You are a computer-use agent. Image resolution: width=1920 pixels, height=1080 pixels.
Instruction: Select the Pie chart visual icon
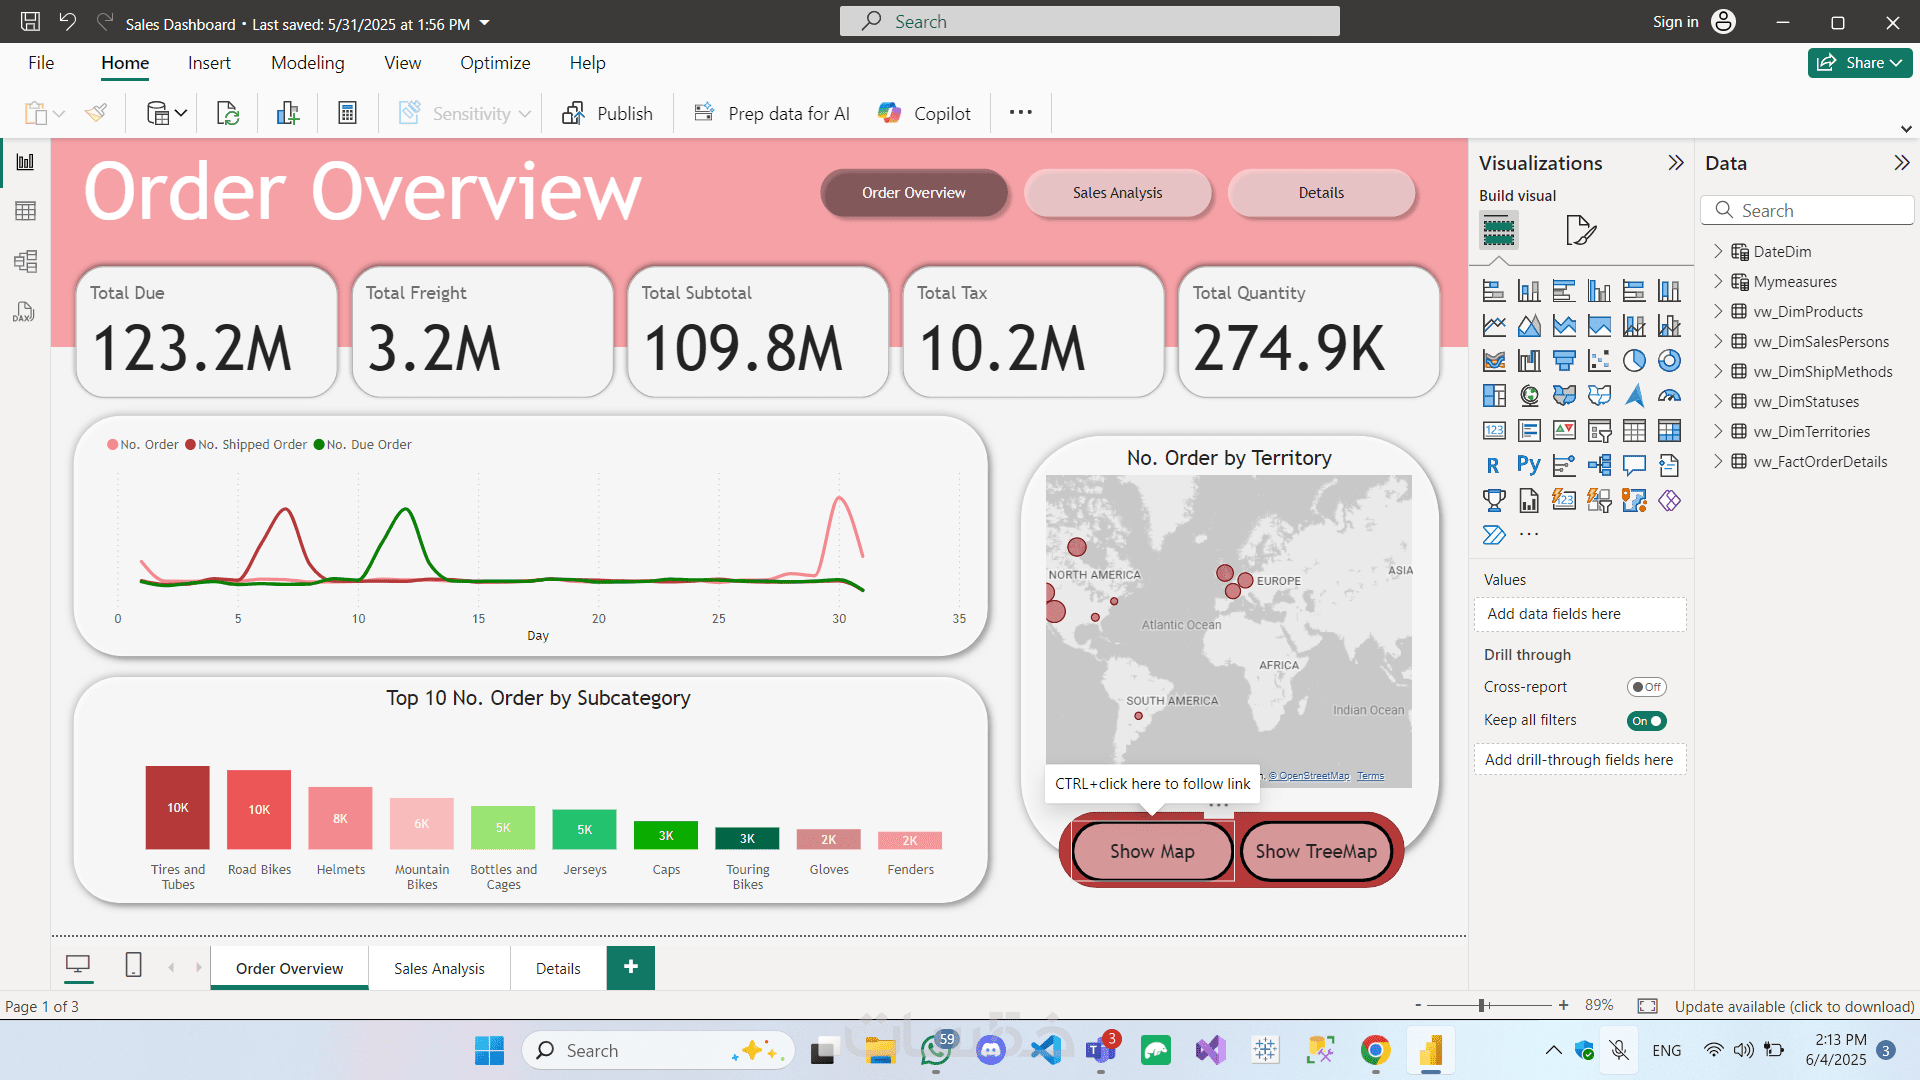[x=1634, y=361]
